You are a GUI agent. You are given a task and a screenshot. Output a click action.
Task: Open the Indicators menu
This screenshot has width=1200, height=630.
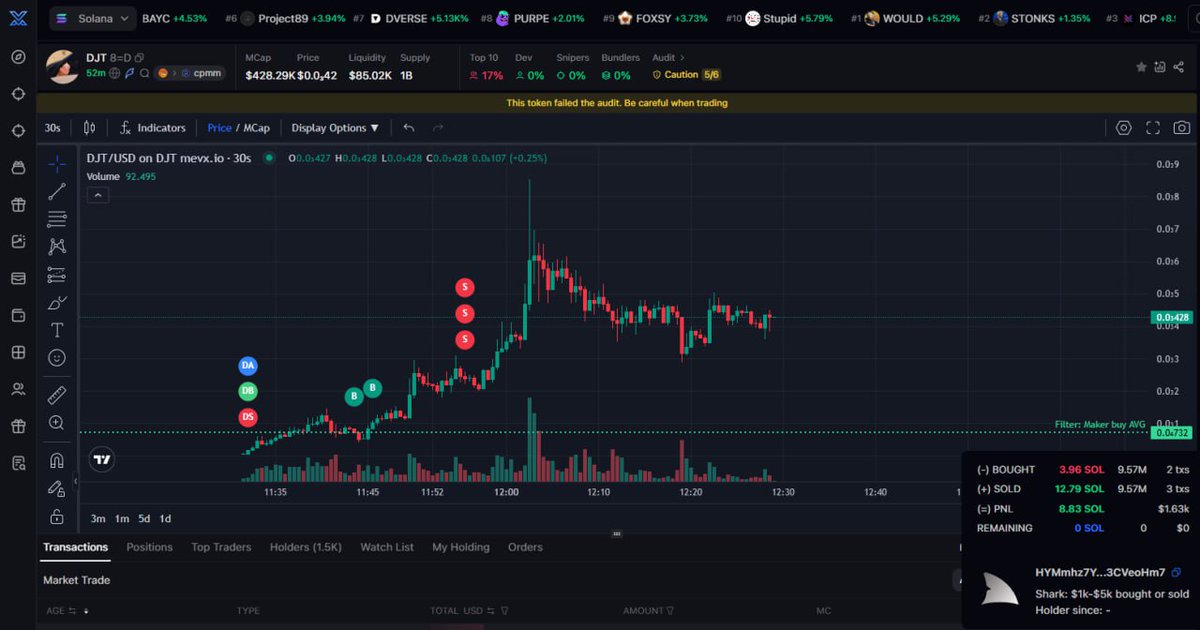point(153,128)
